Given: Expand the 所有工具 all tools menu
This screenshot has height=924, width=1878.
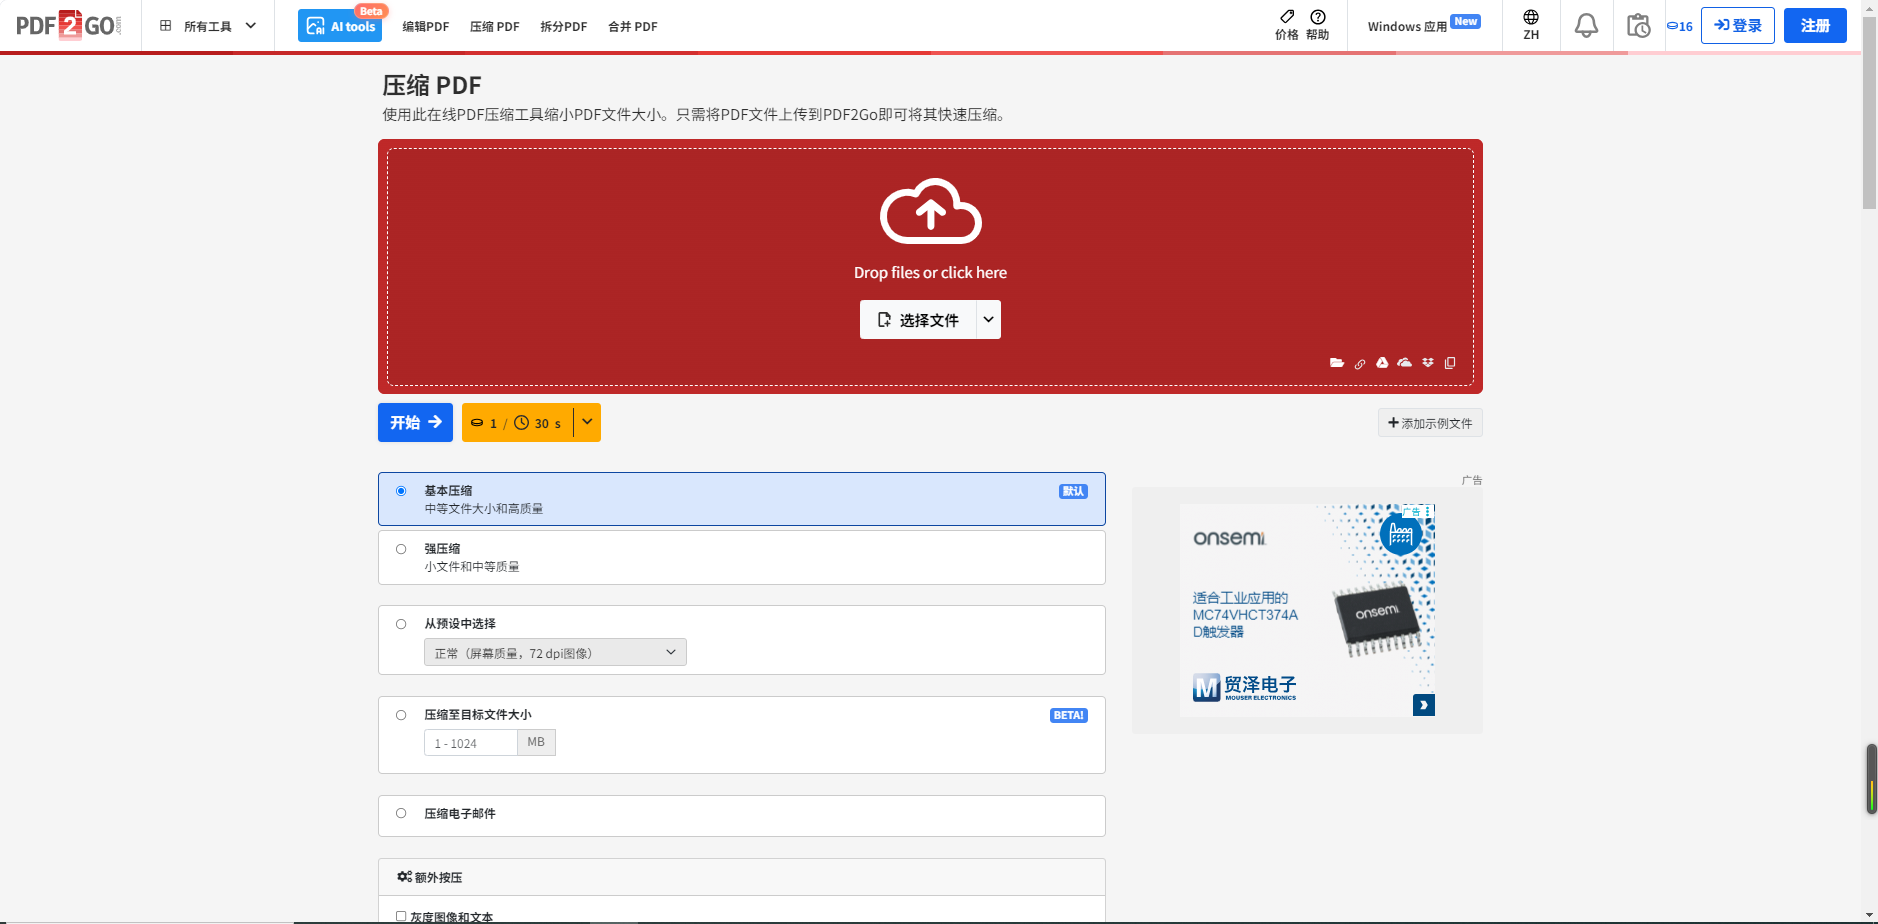Looking at the screenshot, I should (208, 26).
